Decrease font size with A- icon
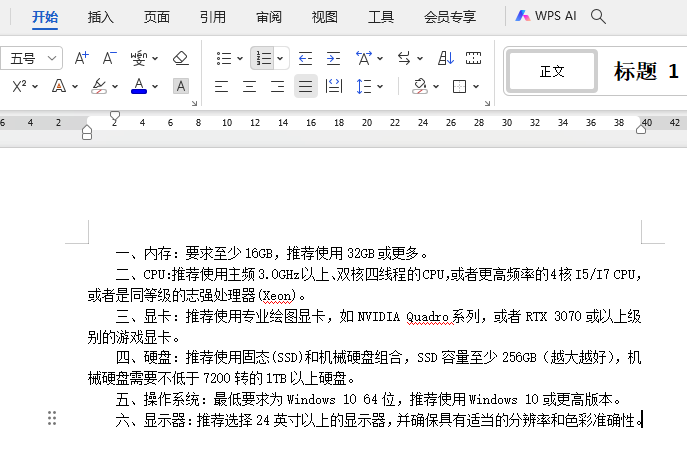Screen dimensions: 687x471 109,58
